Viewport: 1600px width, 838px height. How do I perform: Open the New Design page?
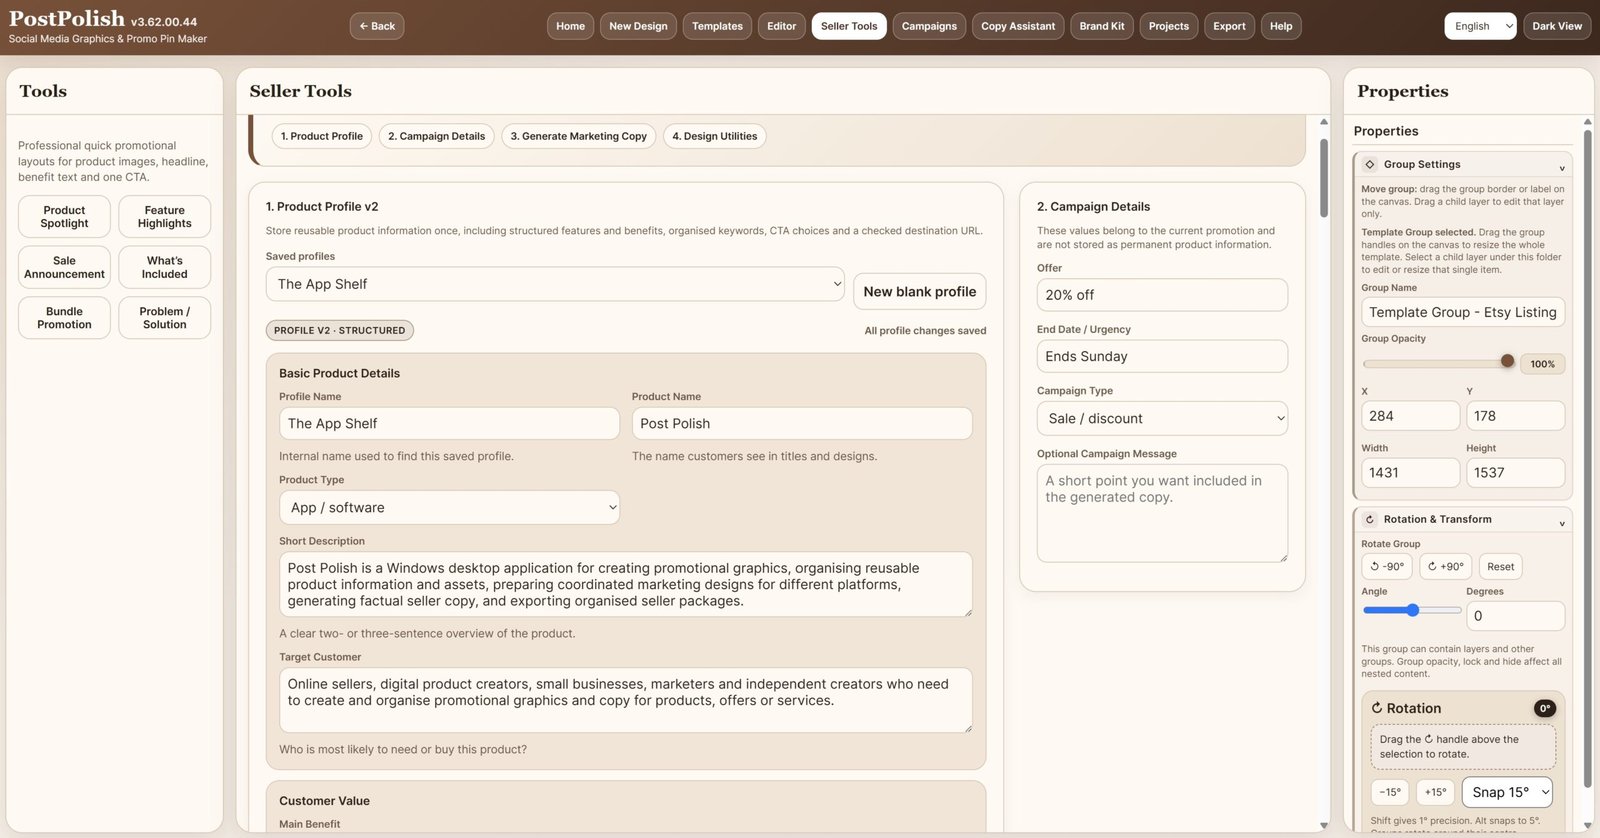coord(638,26)
